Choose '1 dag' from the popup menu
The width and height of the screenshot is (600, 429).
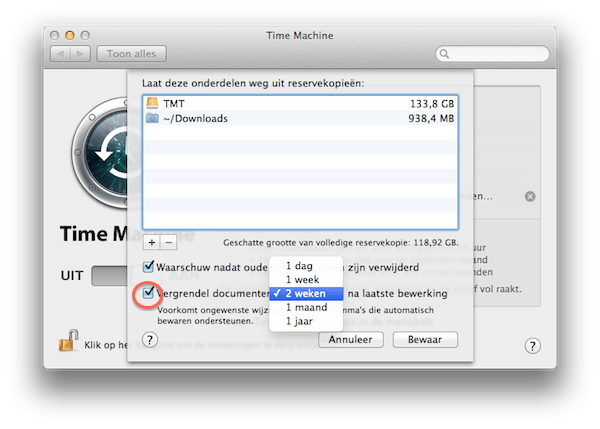click(306, 266)
